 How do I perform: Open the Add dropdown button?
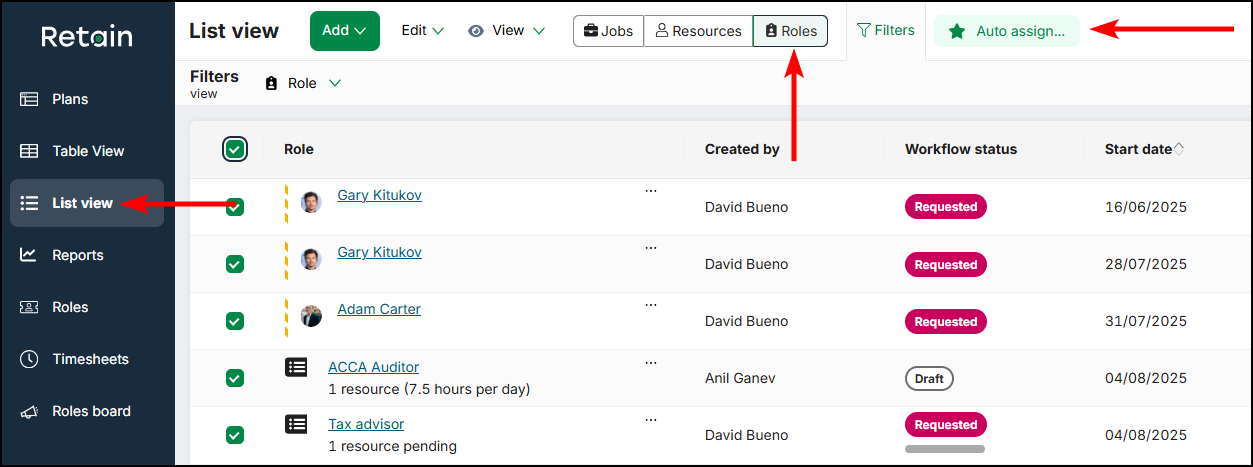click(345, 31)
